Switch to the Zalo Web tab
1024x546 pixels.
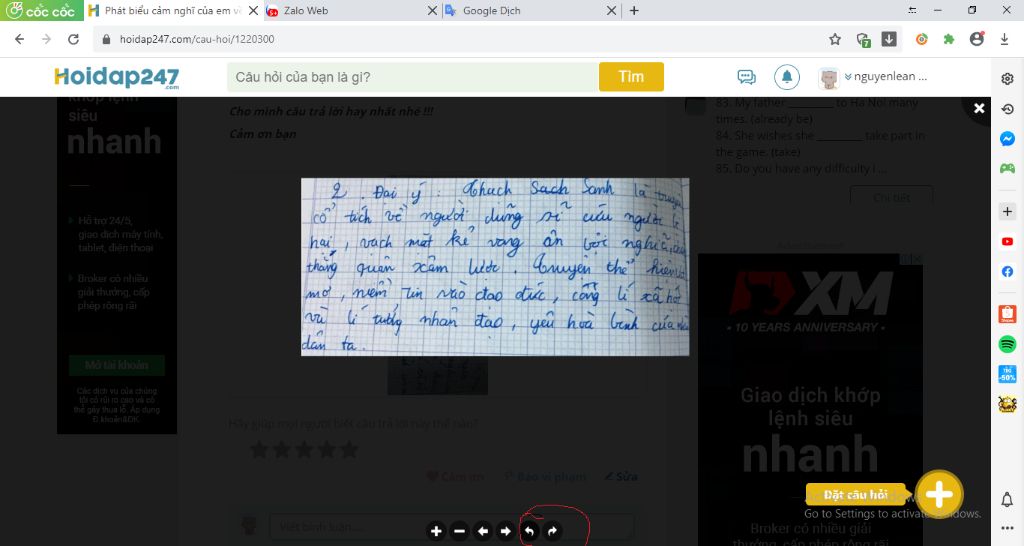pyautogui.click(x=345, y=10)
